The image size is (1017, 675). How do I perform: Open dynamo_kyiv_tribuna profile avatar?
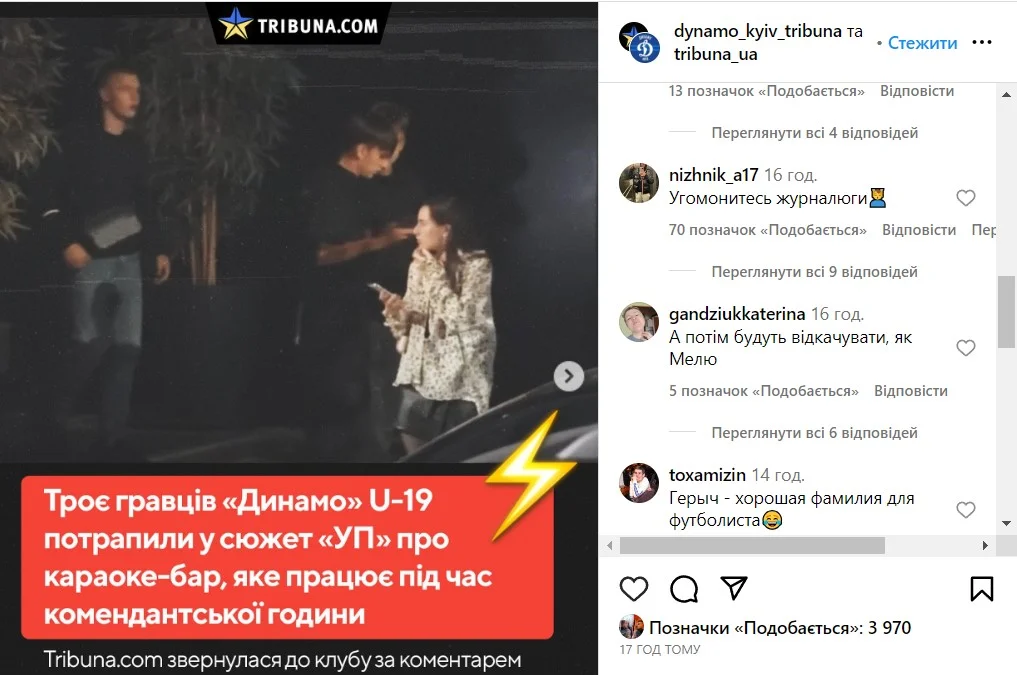coord(639,42)
